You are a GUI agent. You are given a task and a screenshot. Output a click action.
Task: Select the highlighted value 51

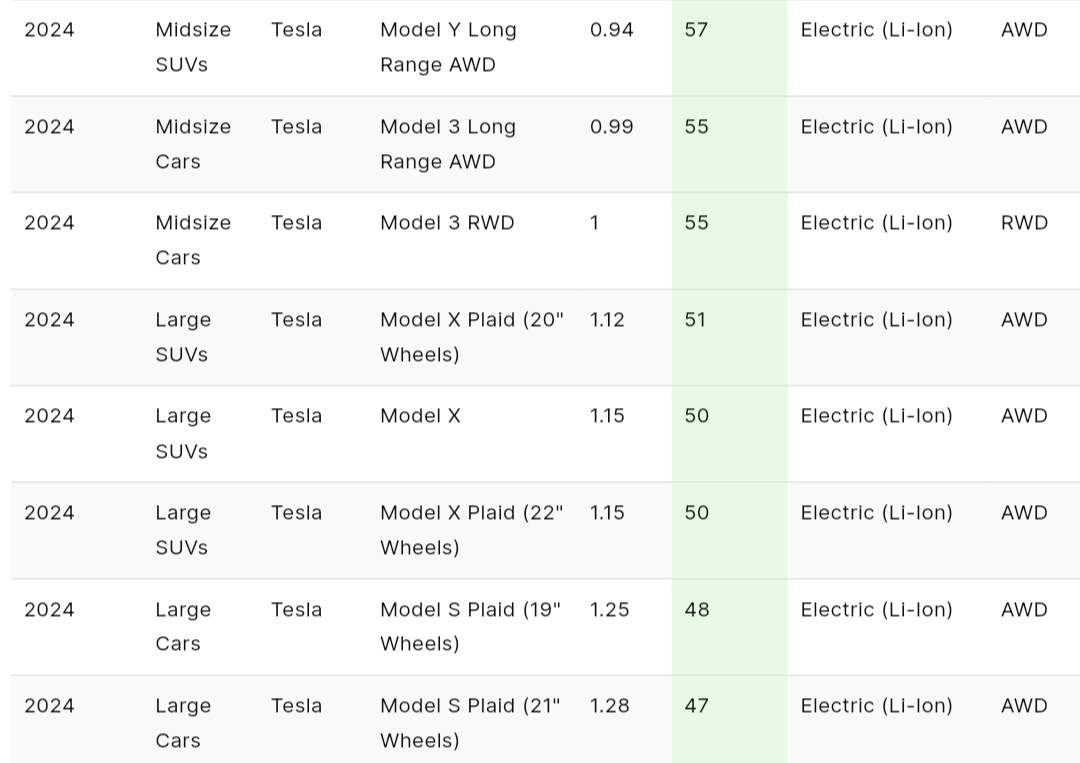point(696,320)
